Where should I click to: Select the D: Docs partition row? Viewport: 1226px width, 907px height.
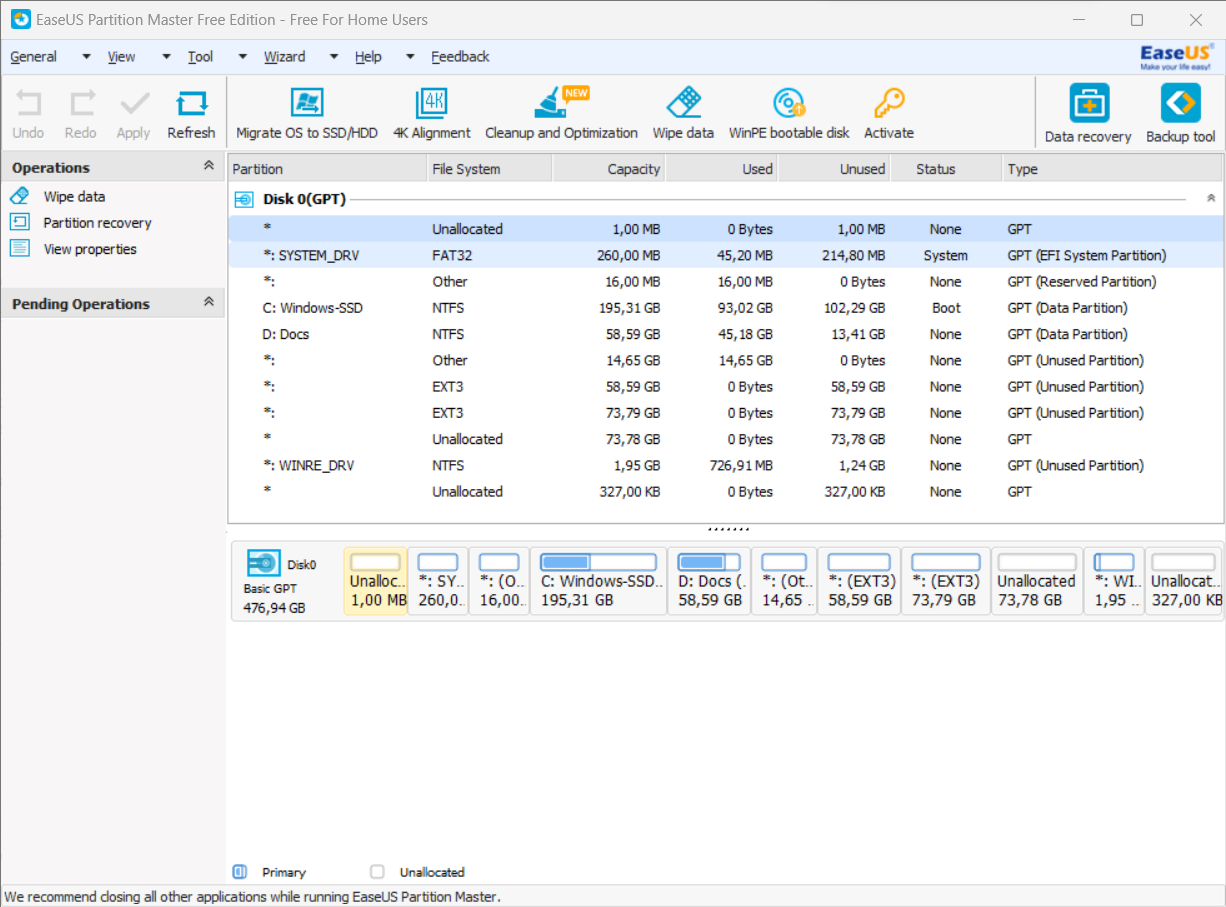pos(726,334)
